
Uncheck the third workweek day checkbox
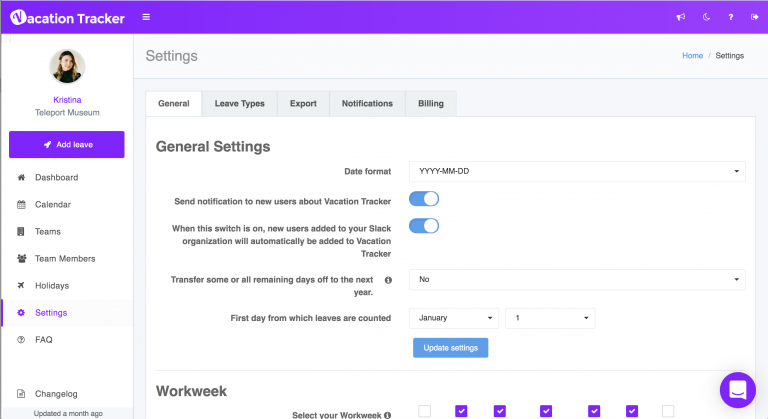tap(500, 411)
